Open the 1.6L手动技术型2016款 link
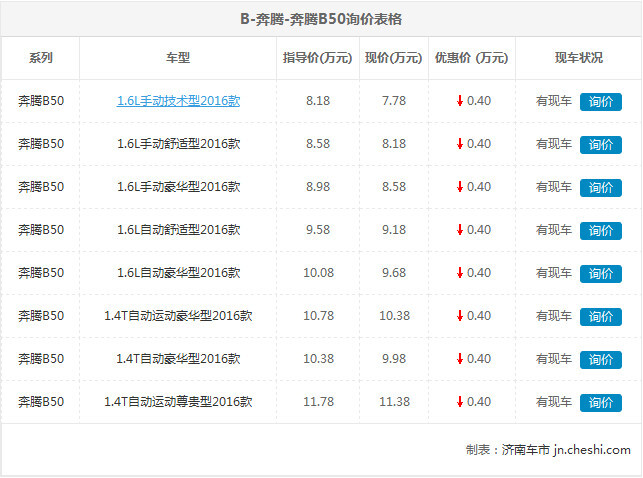This screenshot has width=643, height=478. coord(178,101)
